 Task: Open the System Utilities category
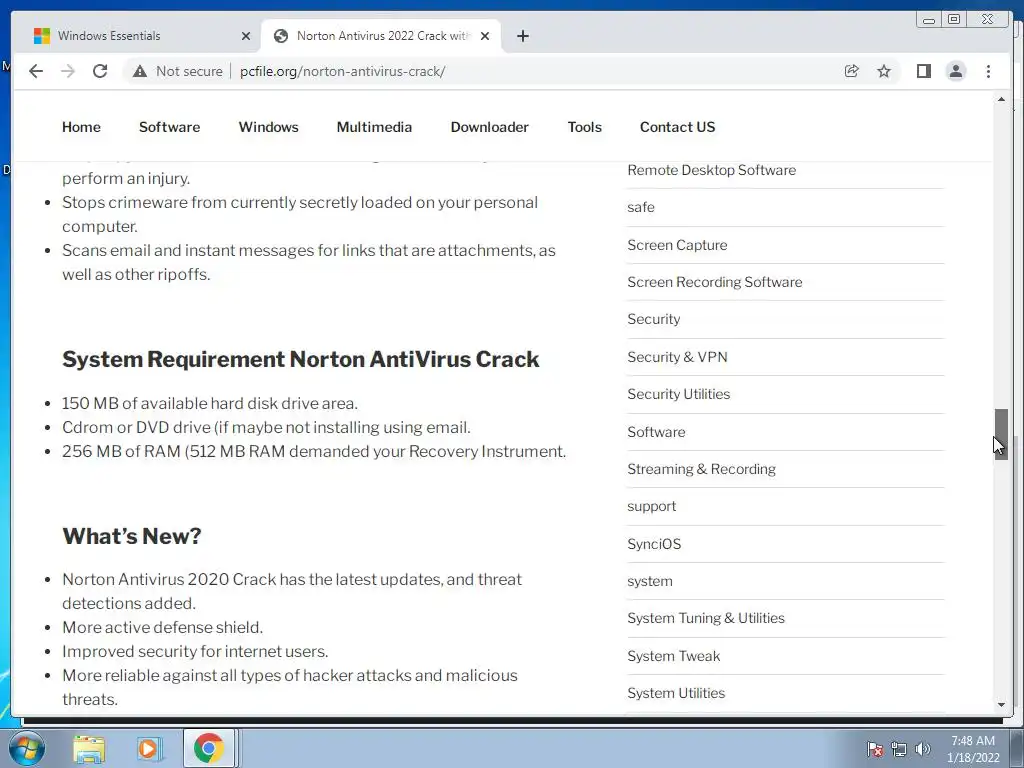click(676, 693)
